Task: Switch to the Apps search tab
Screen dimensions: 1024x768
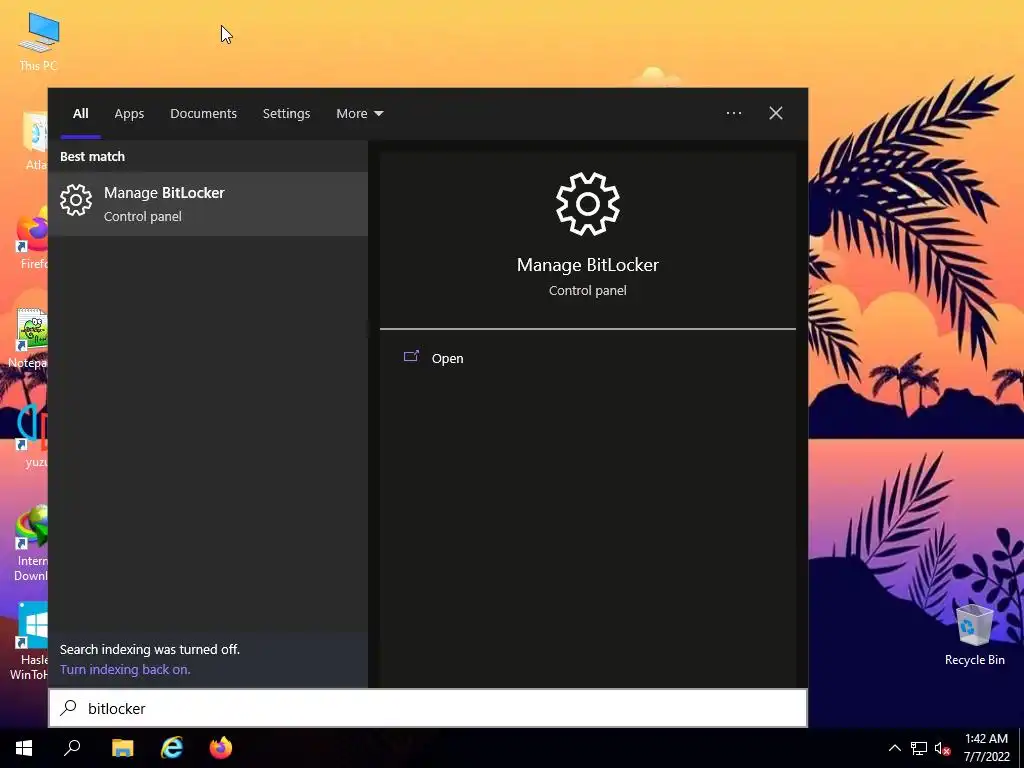Action: pyautogui.click(x=129, y=114)
